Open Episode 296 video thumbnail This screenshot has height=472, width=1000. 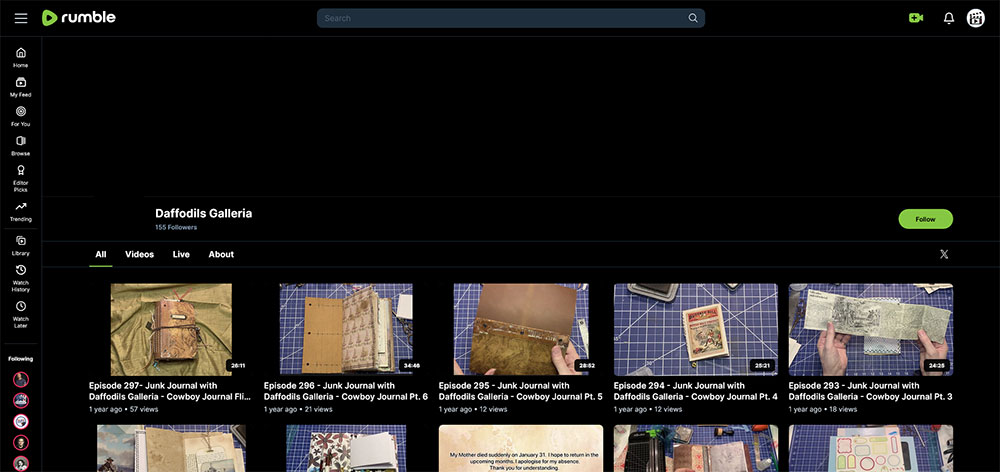[346, 329]
